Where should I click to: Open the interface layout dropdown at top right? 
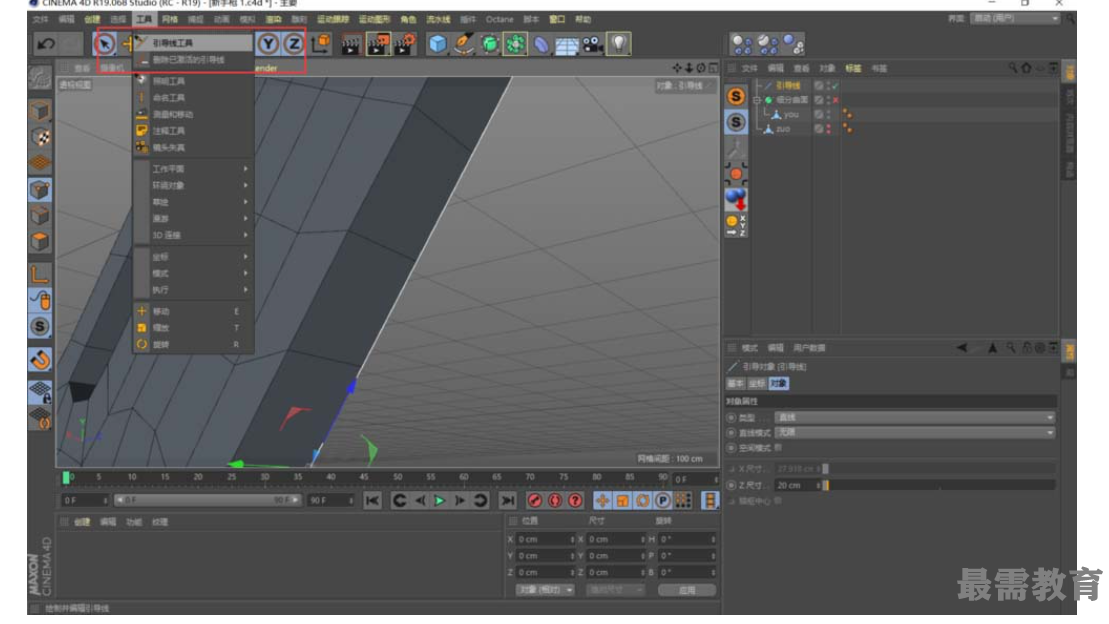1015,18
